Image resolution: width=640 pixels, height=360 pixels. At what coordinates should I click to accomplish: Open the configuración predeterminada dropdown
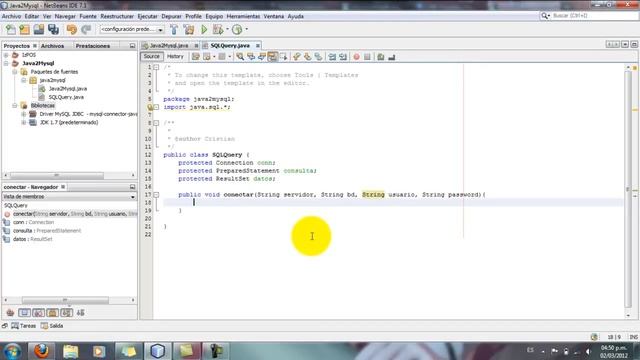pos(132,29)
